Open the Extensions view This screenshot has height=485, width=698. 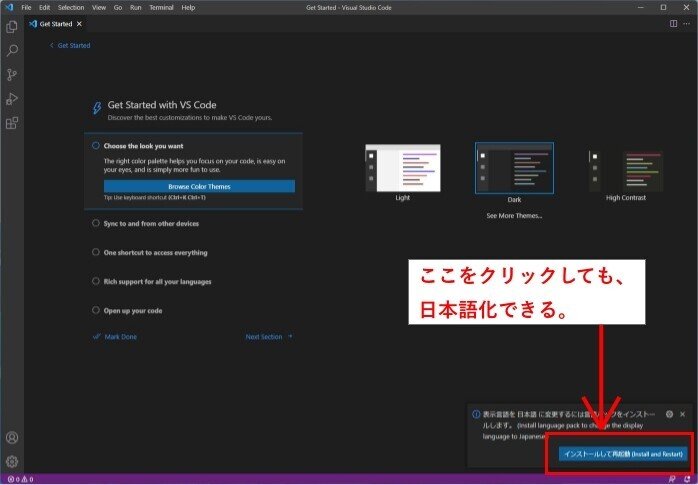click(12, 122)
